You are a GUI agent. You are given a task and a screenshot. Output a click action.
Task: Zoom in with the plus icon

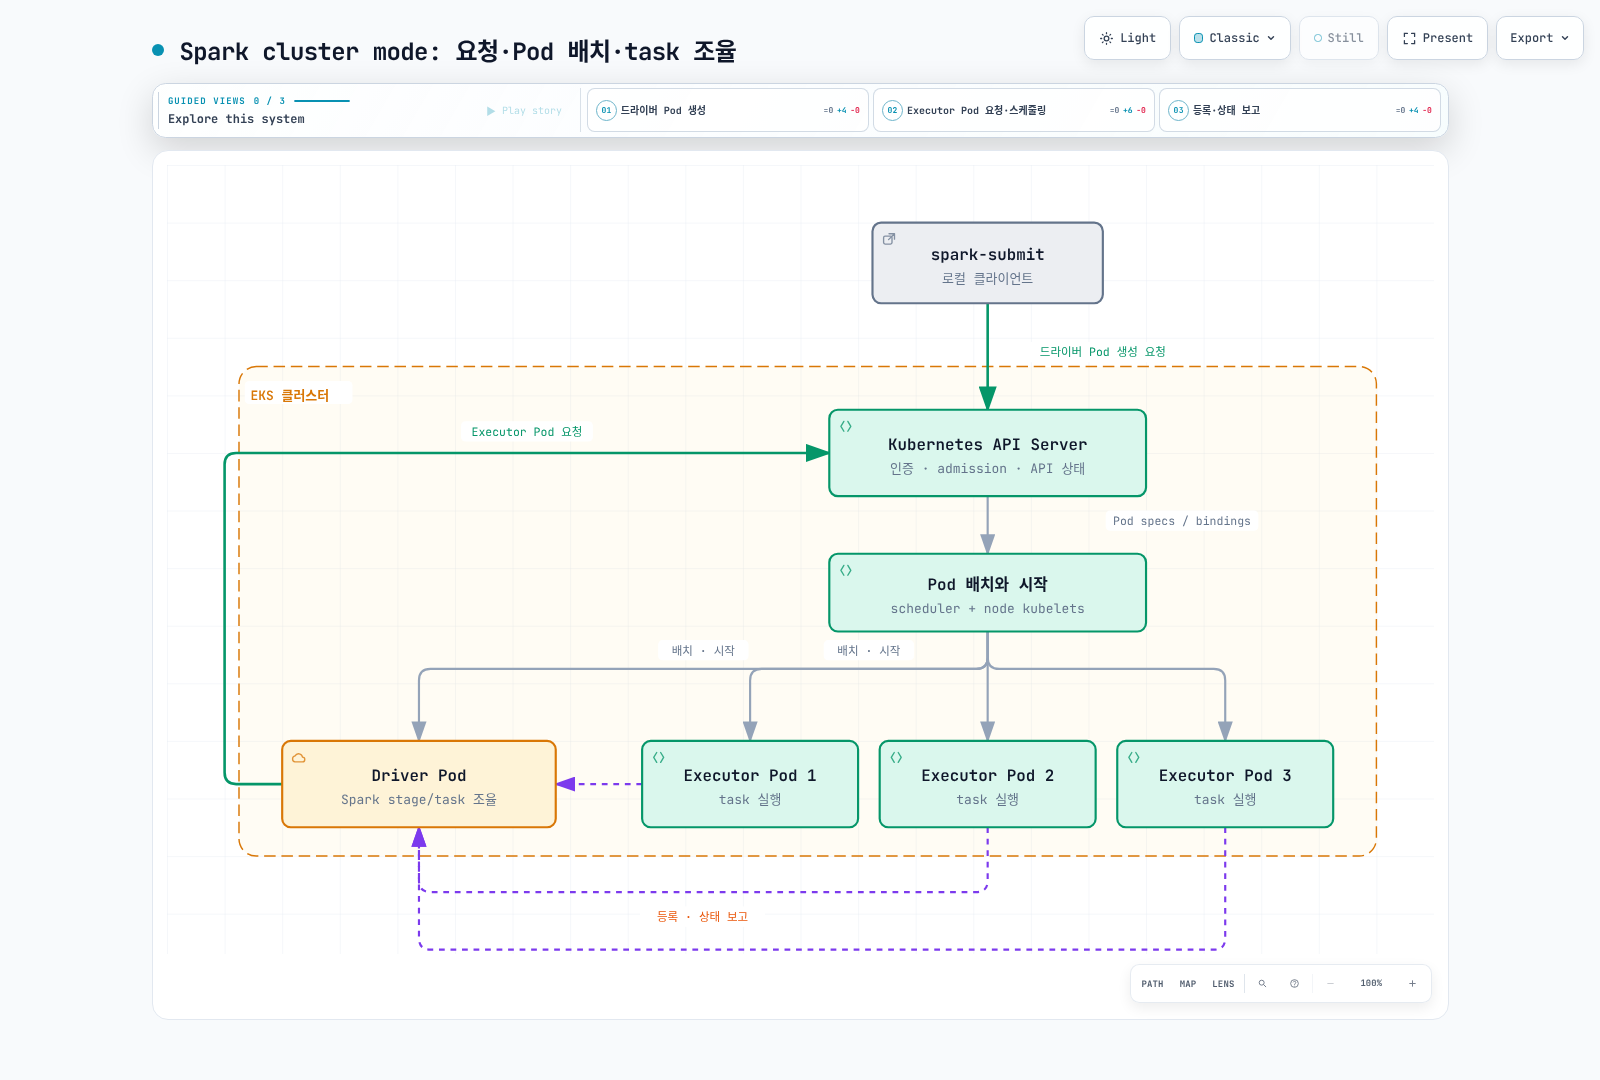[x=1412, y=983]
